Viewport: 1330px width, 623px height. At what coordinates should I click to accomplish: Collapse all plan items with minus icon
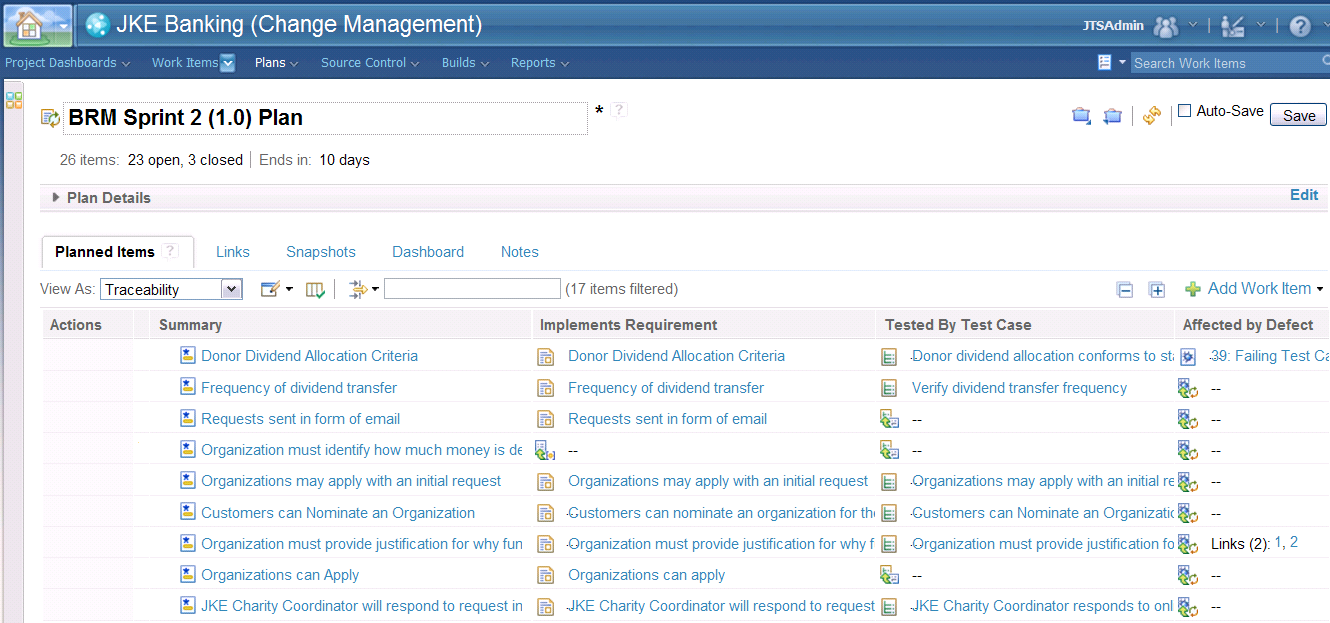(x=1125, y=290)
